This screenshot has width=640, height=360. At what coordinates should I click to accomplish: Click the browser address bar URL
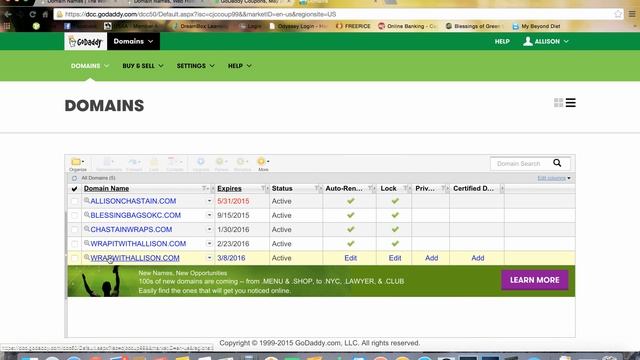[x=200, y=14]
